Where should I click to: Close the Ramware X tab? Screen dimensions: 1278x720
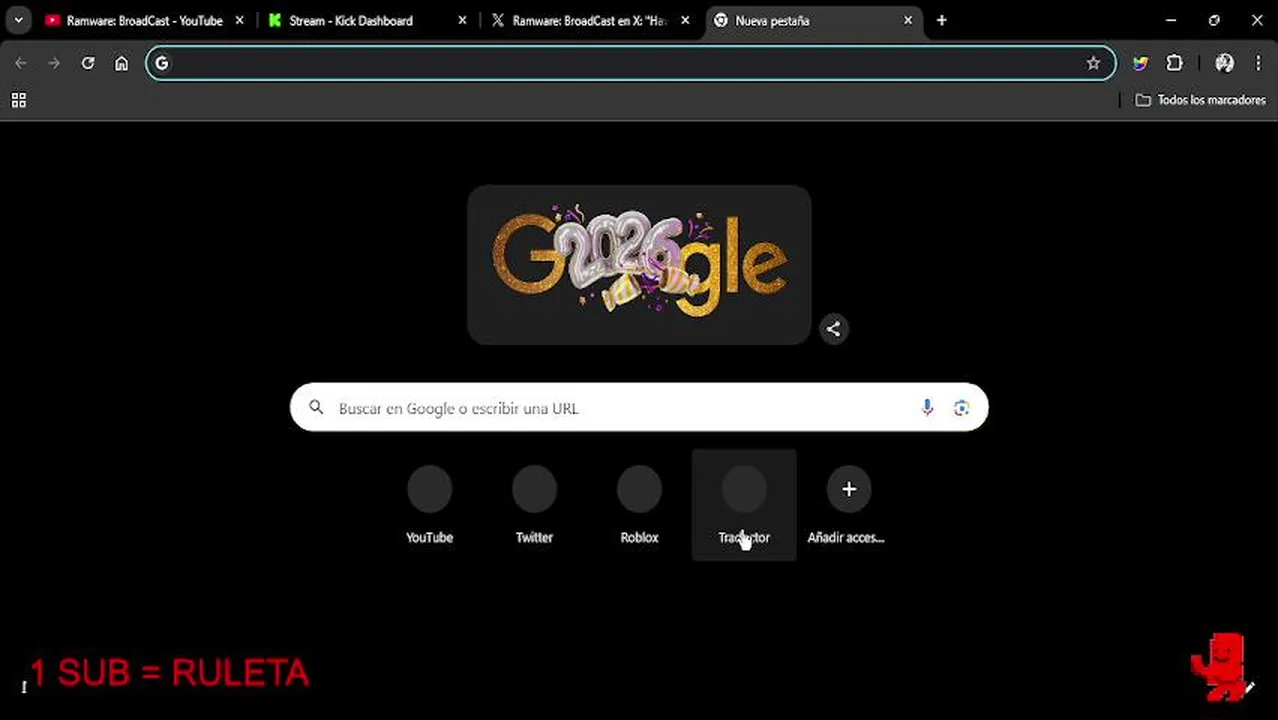[685, 20]
